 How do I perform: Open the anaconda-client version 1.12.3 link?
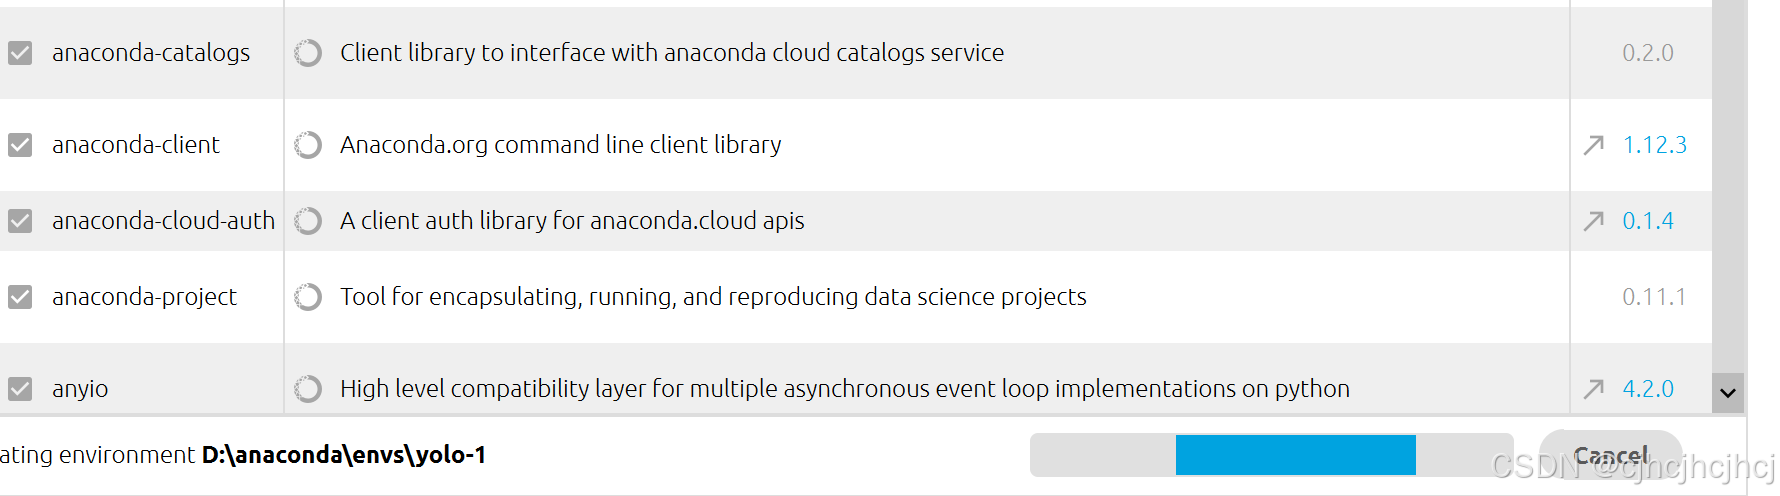click(x=1654, y=145)
